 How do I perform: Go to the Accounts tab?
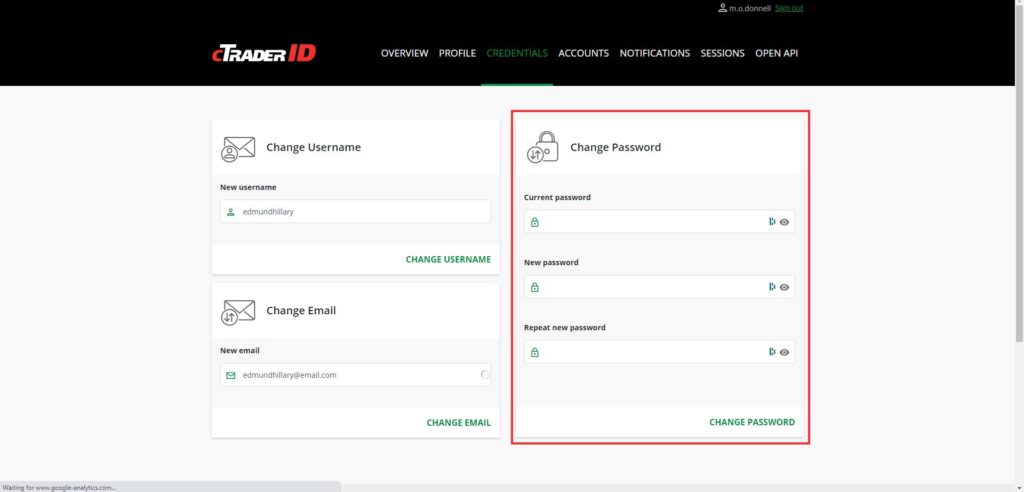583,53
